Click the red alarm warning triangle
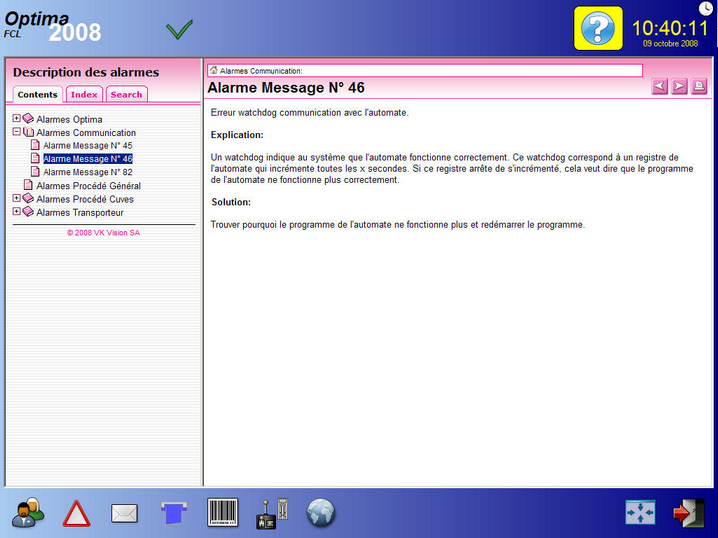718x538 pixels. click(76, 514)
